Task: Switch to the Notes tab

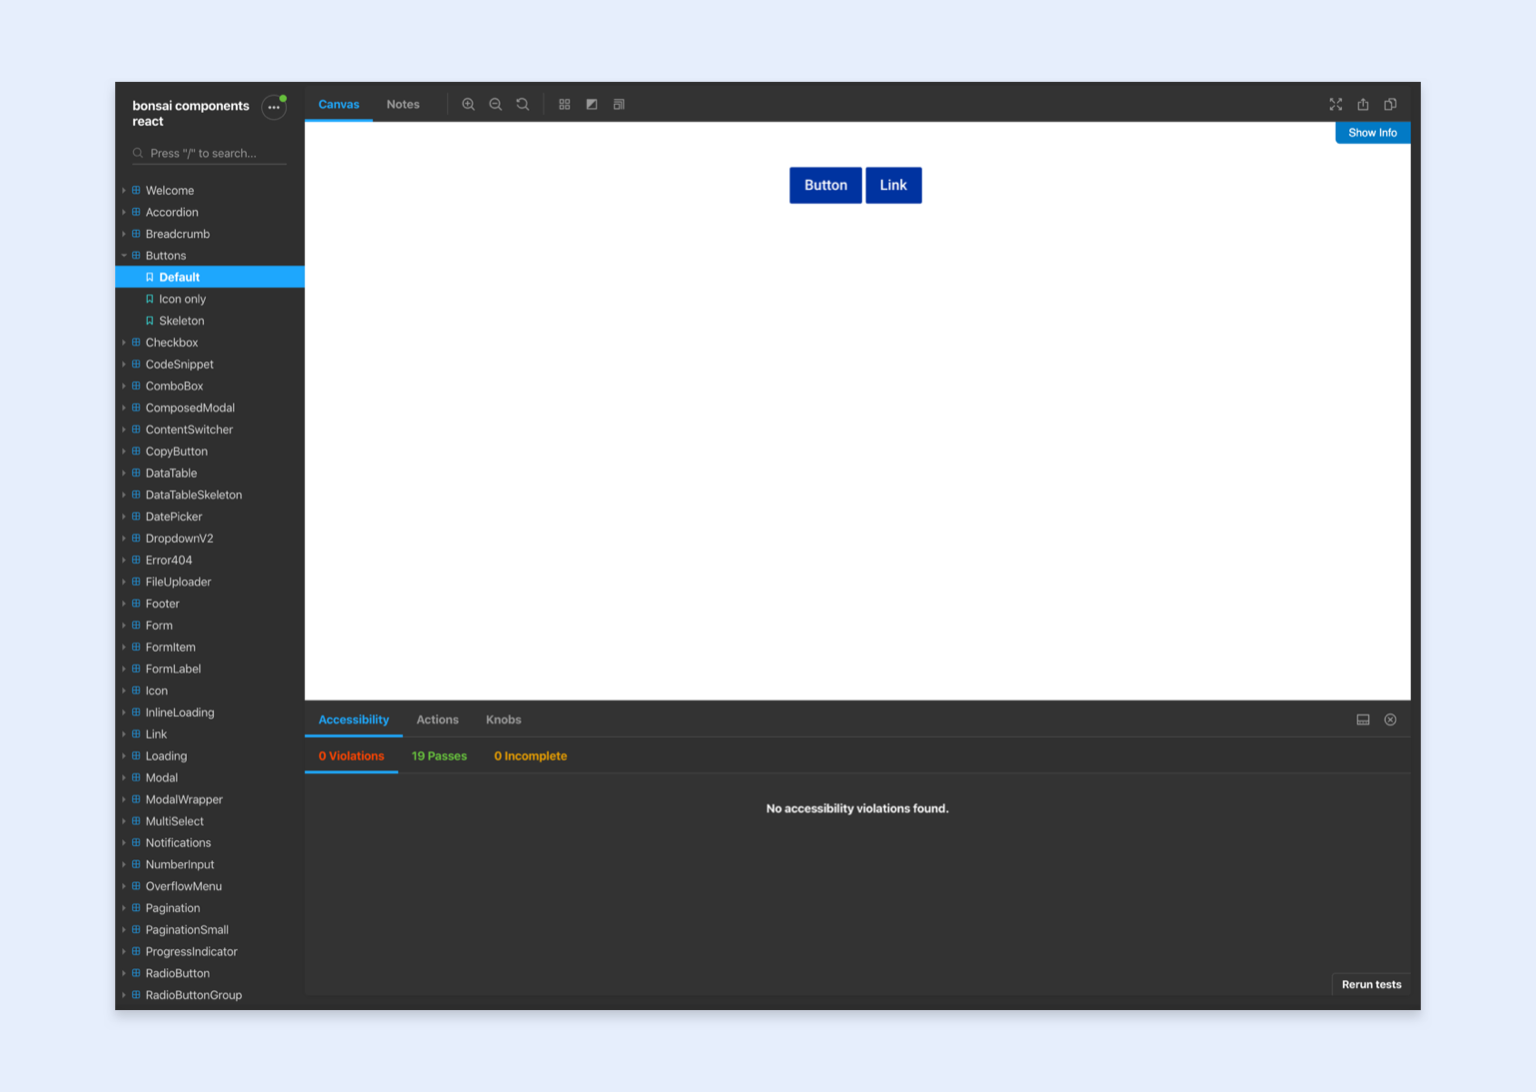Action: tap(403, 104)
